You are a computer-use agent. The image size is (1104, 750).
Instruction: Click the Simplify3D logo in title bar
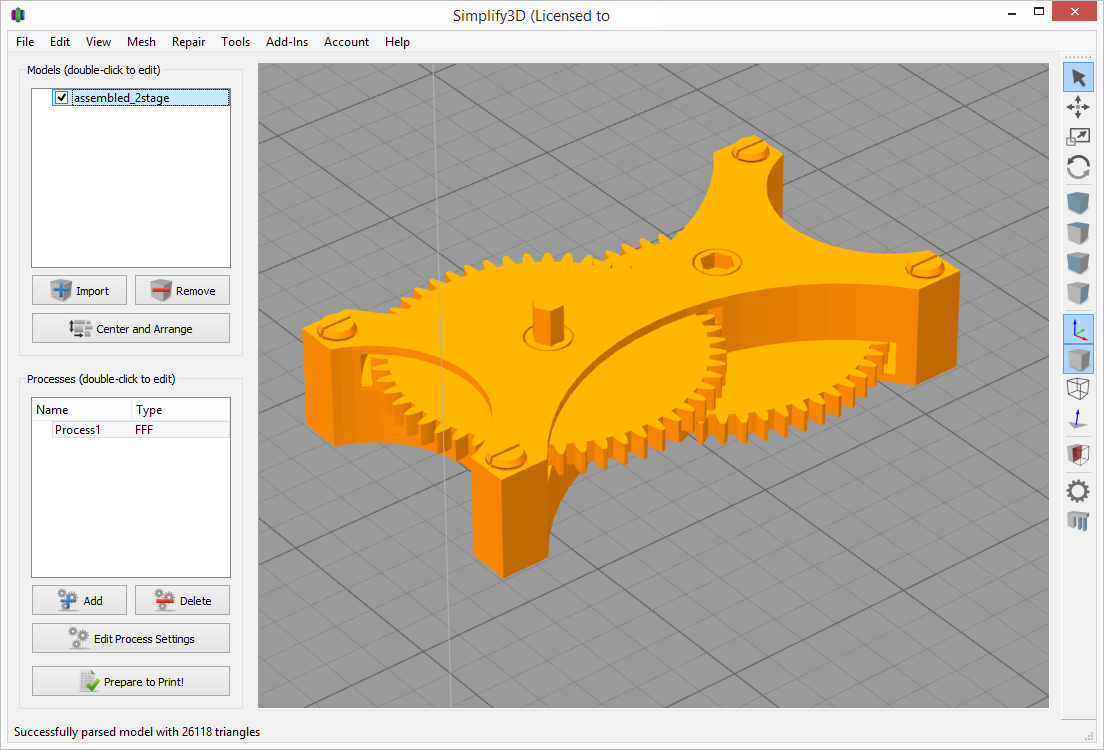click(18, 15)
